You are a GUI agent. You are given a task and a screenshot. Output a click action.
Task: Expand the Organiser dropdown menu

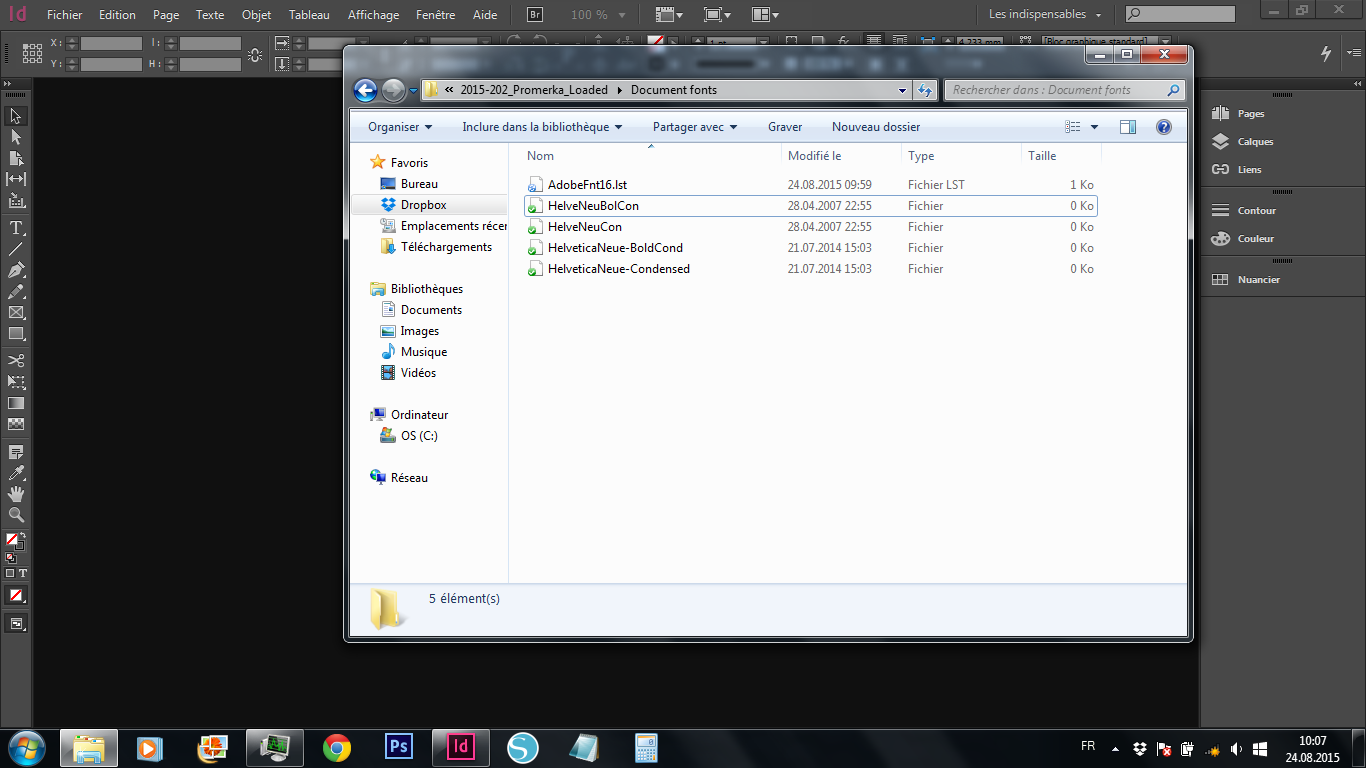(x=400, y=127)
